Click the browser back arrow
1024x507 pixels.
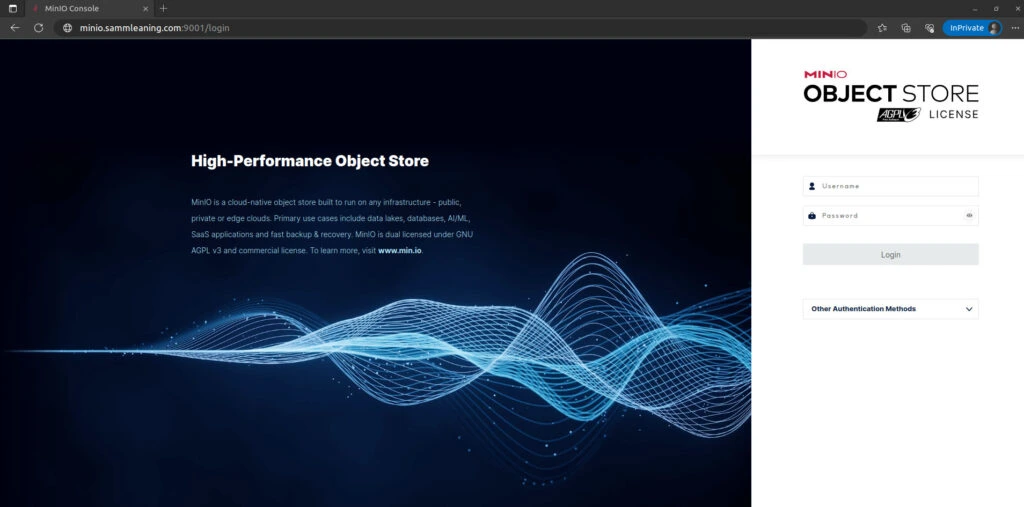coord(15,28)
